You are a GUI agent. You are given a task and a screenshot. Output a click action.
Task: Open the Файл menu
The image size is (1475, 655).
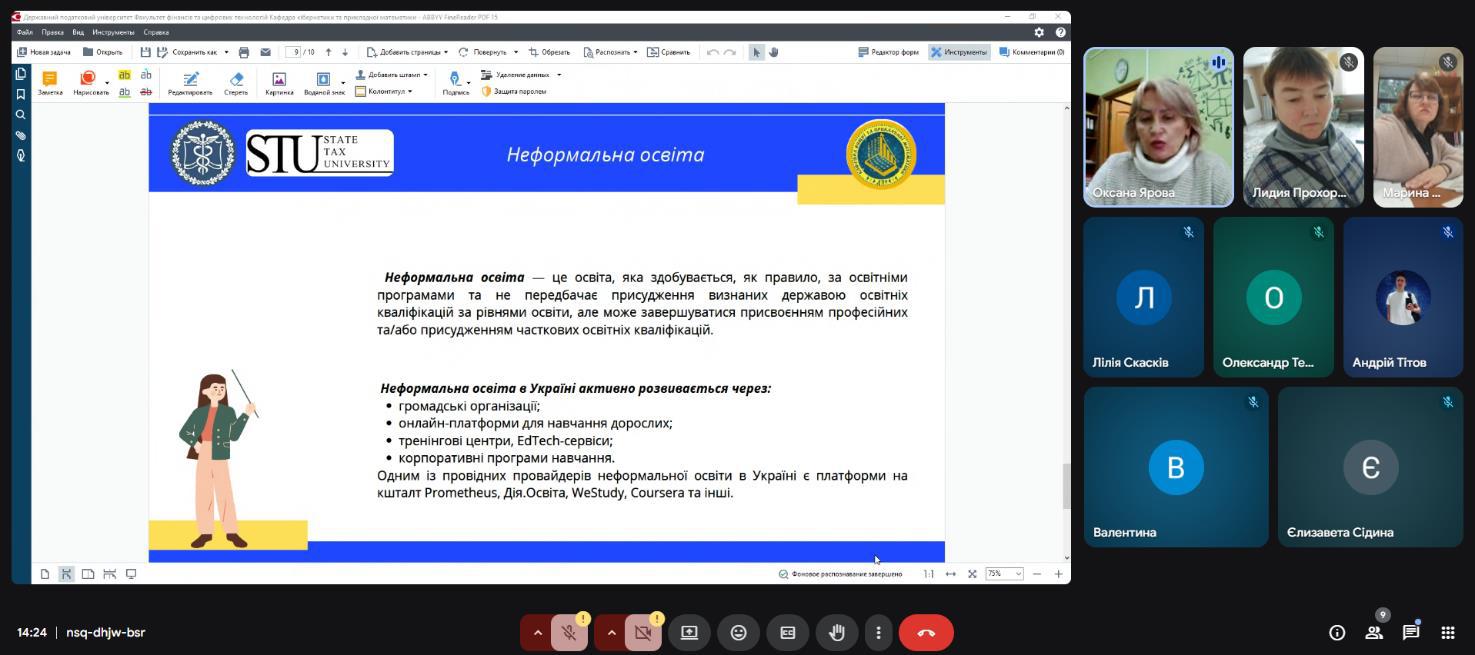[x=24, y=32]
